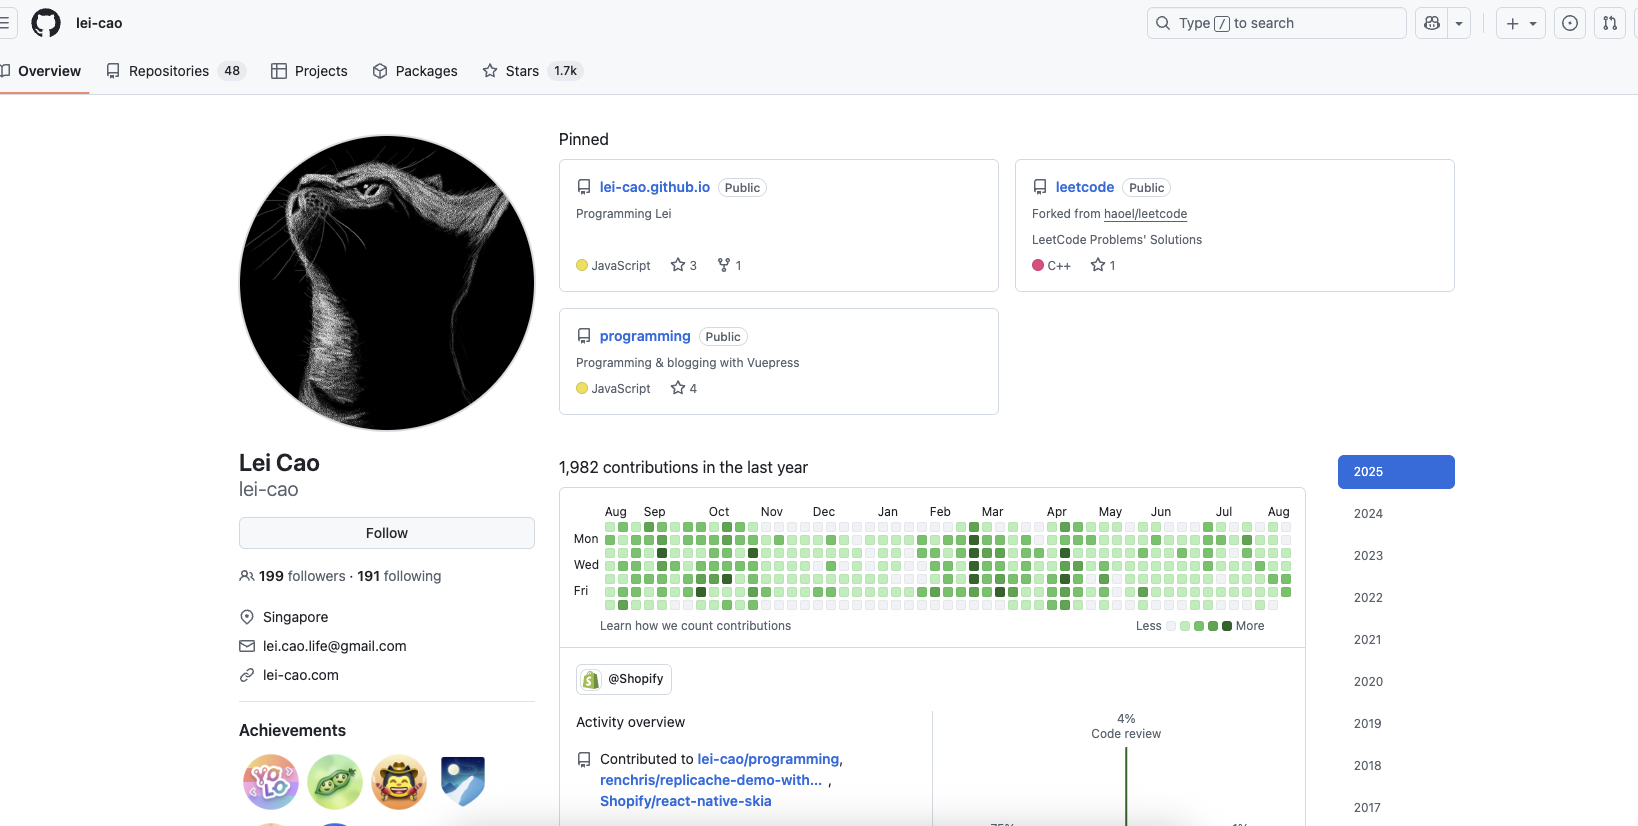Open the lei-cao/programming contributed repo link
Screen dimensions: 1638x826
pos(768,759)
